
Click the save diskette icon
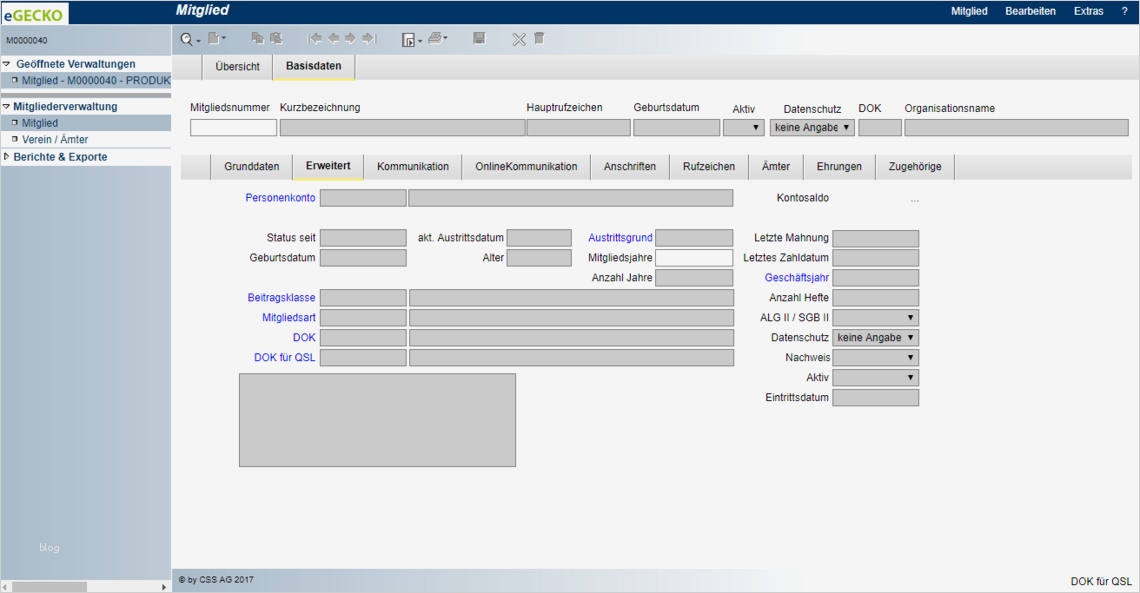(479, 39)
